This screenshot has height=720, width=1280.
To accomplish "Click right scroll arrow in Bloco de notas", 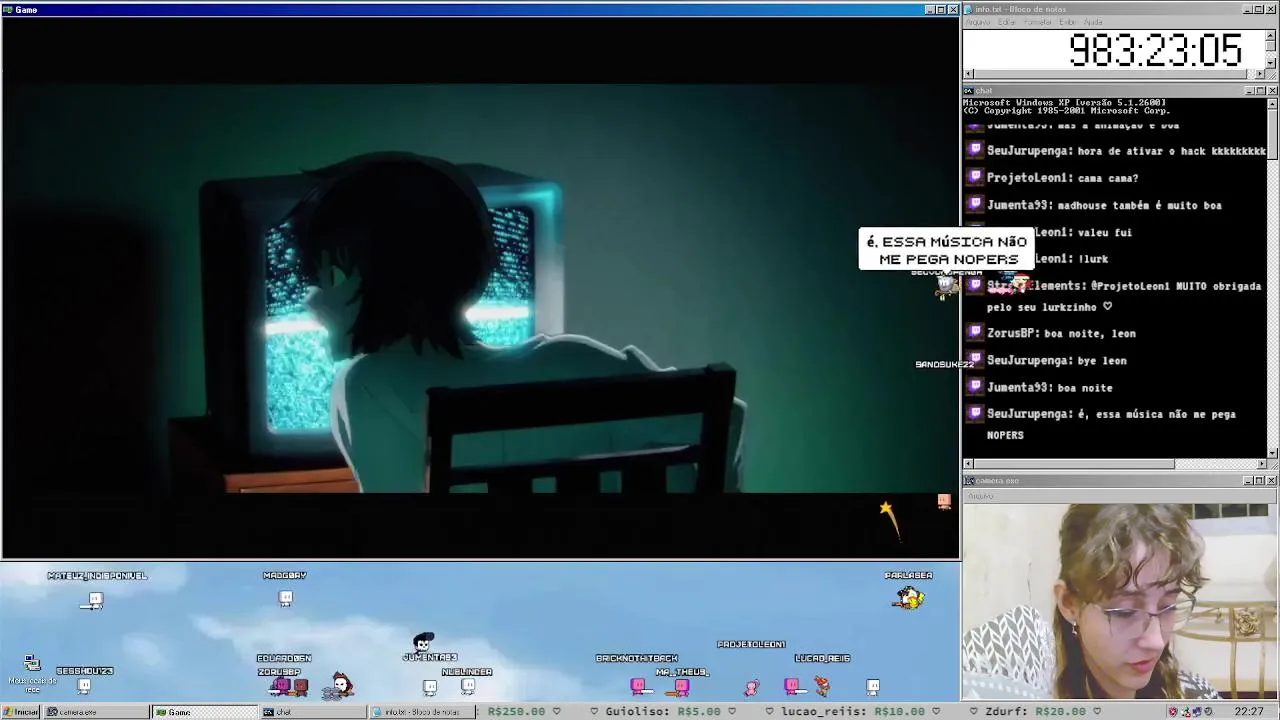I will click(1261, 74).
